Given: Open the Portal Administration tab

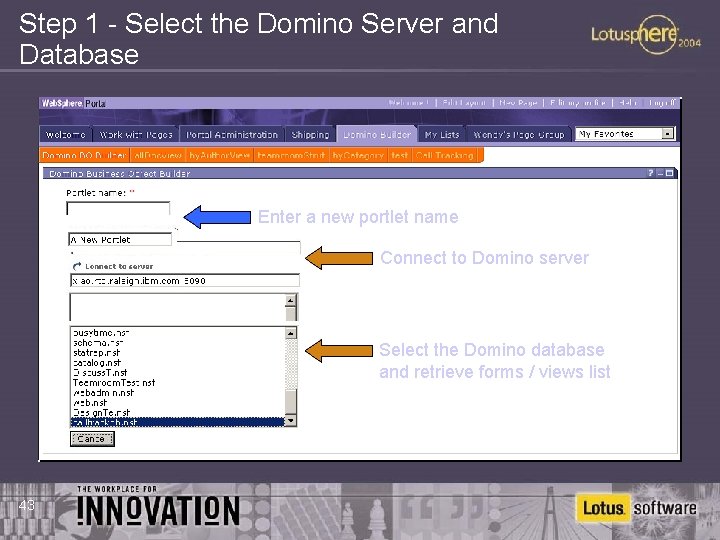Looking at the screenshot, I should [x=232, y=135].
